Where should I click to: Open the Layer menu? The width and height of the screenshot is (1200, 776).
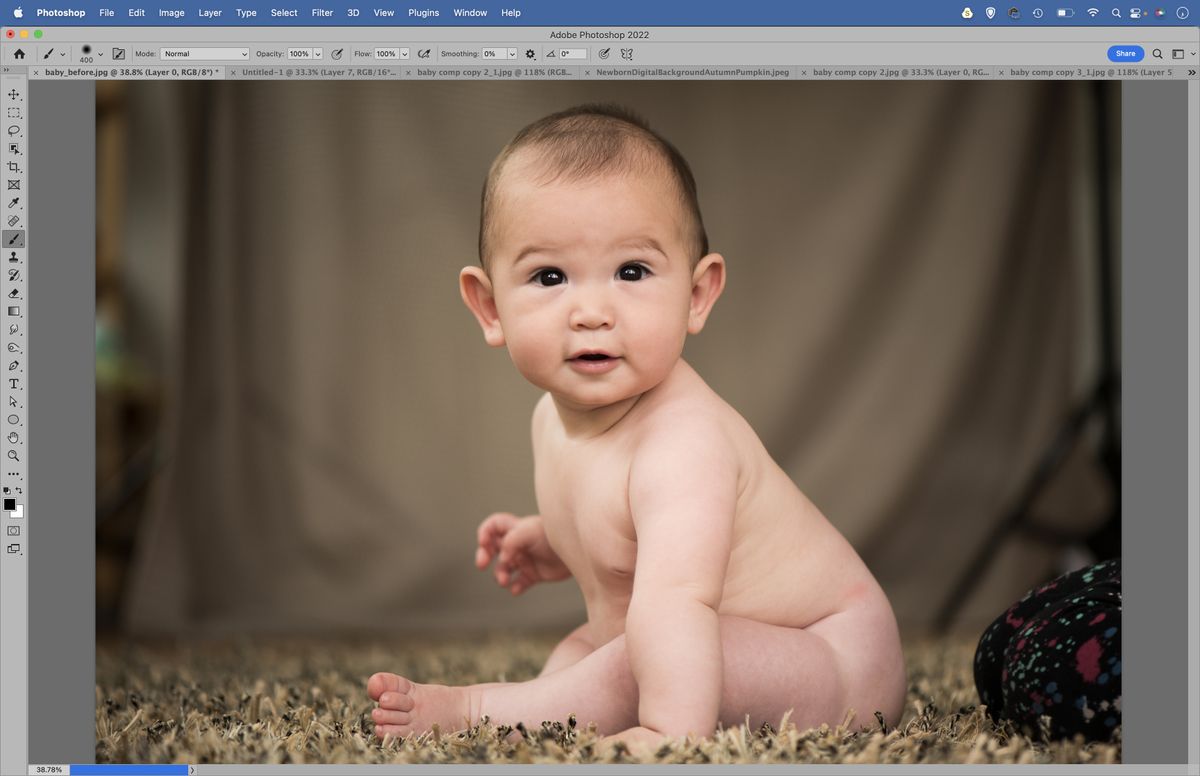tap(210, 13)
